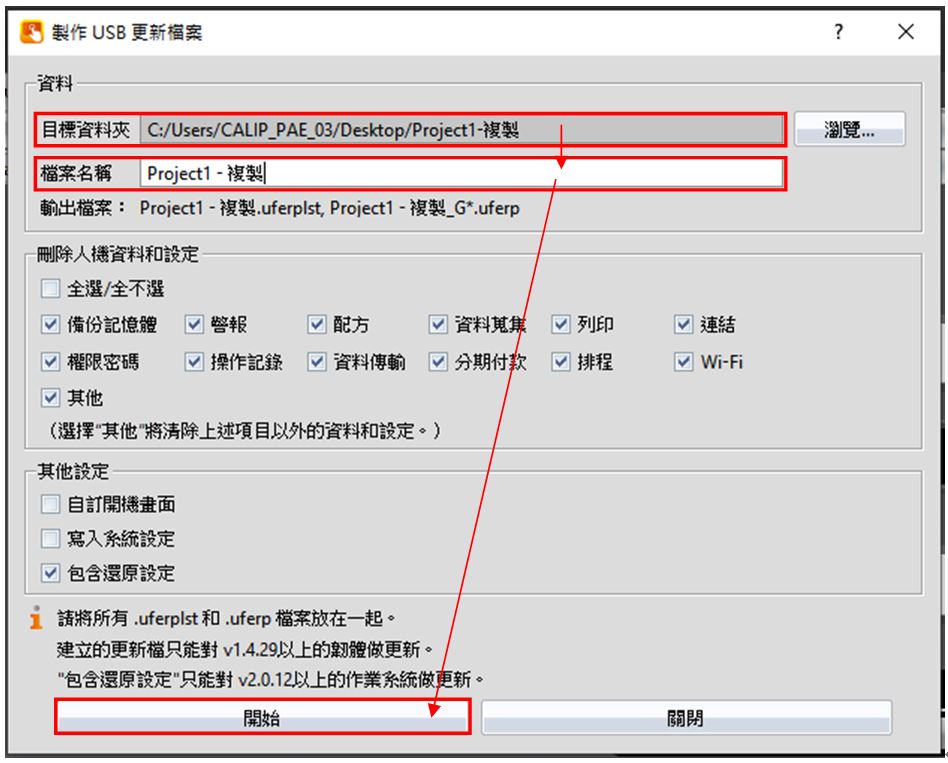Uncheck the 資料蒐集 checkbox
The width and height of the screenshot is (948, 763).
coord(438,325)
